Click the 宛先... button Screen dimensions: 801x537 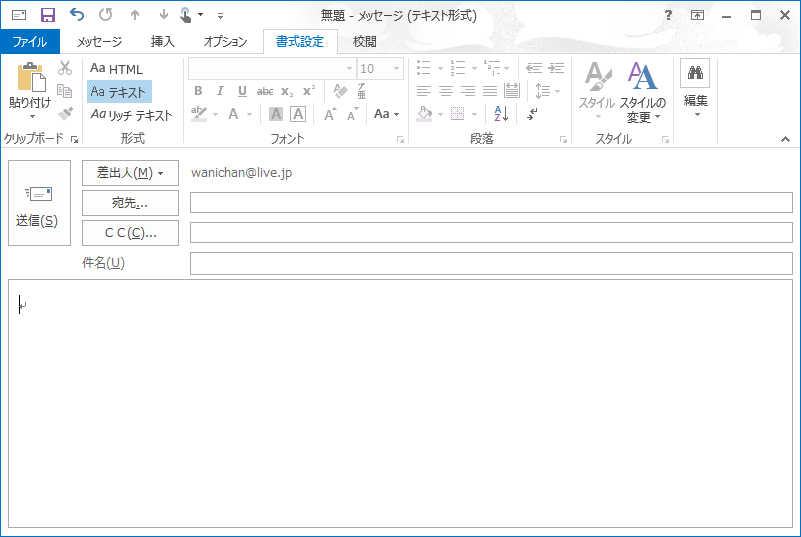pyautogui.click(x=130, y=203)
